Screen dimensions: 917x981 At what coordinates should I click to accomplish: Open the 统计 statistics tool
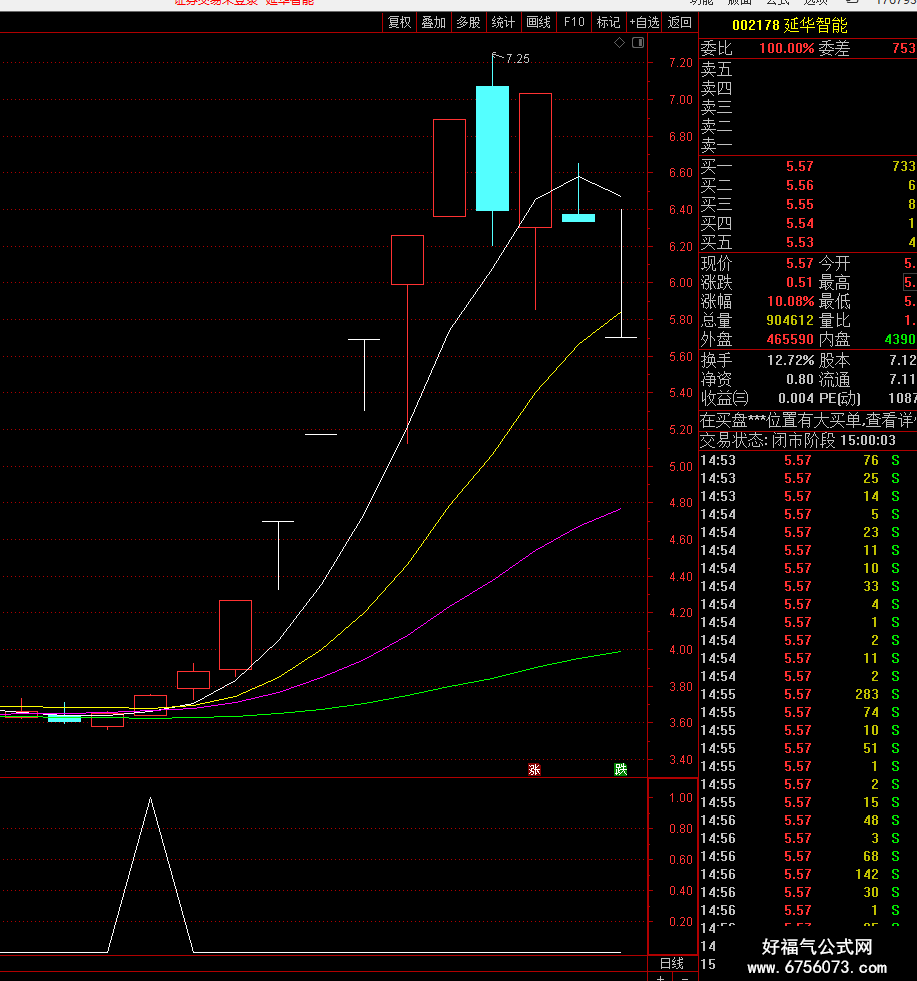tap(503, 23)
